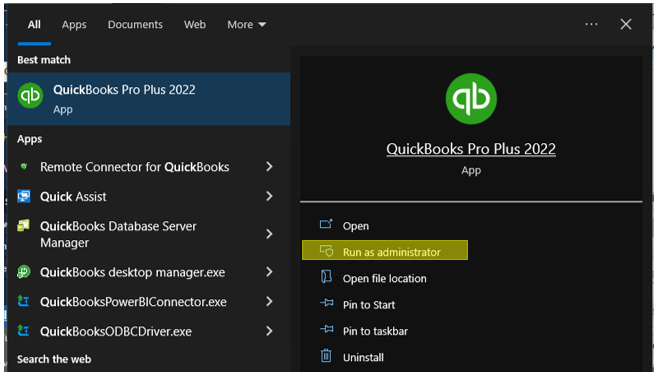The height and width of the screenshot is (376, 657).
Task: Select Uninstall from the actions list
Action: (x=363, y=358)
